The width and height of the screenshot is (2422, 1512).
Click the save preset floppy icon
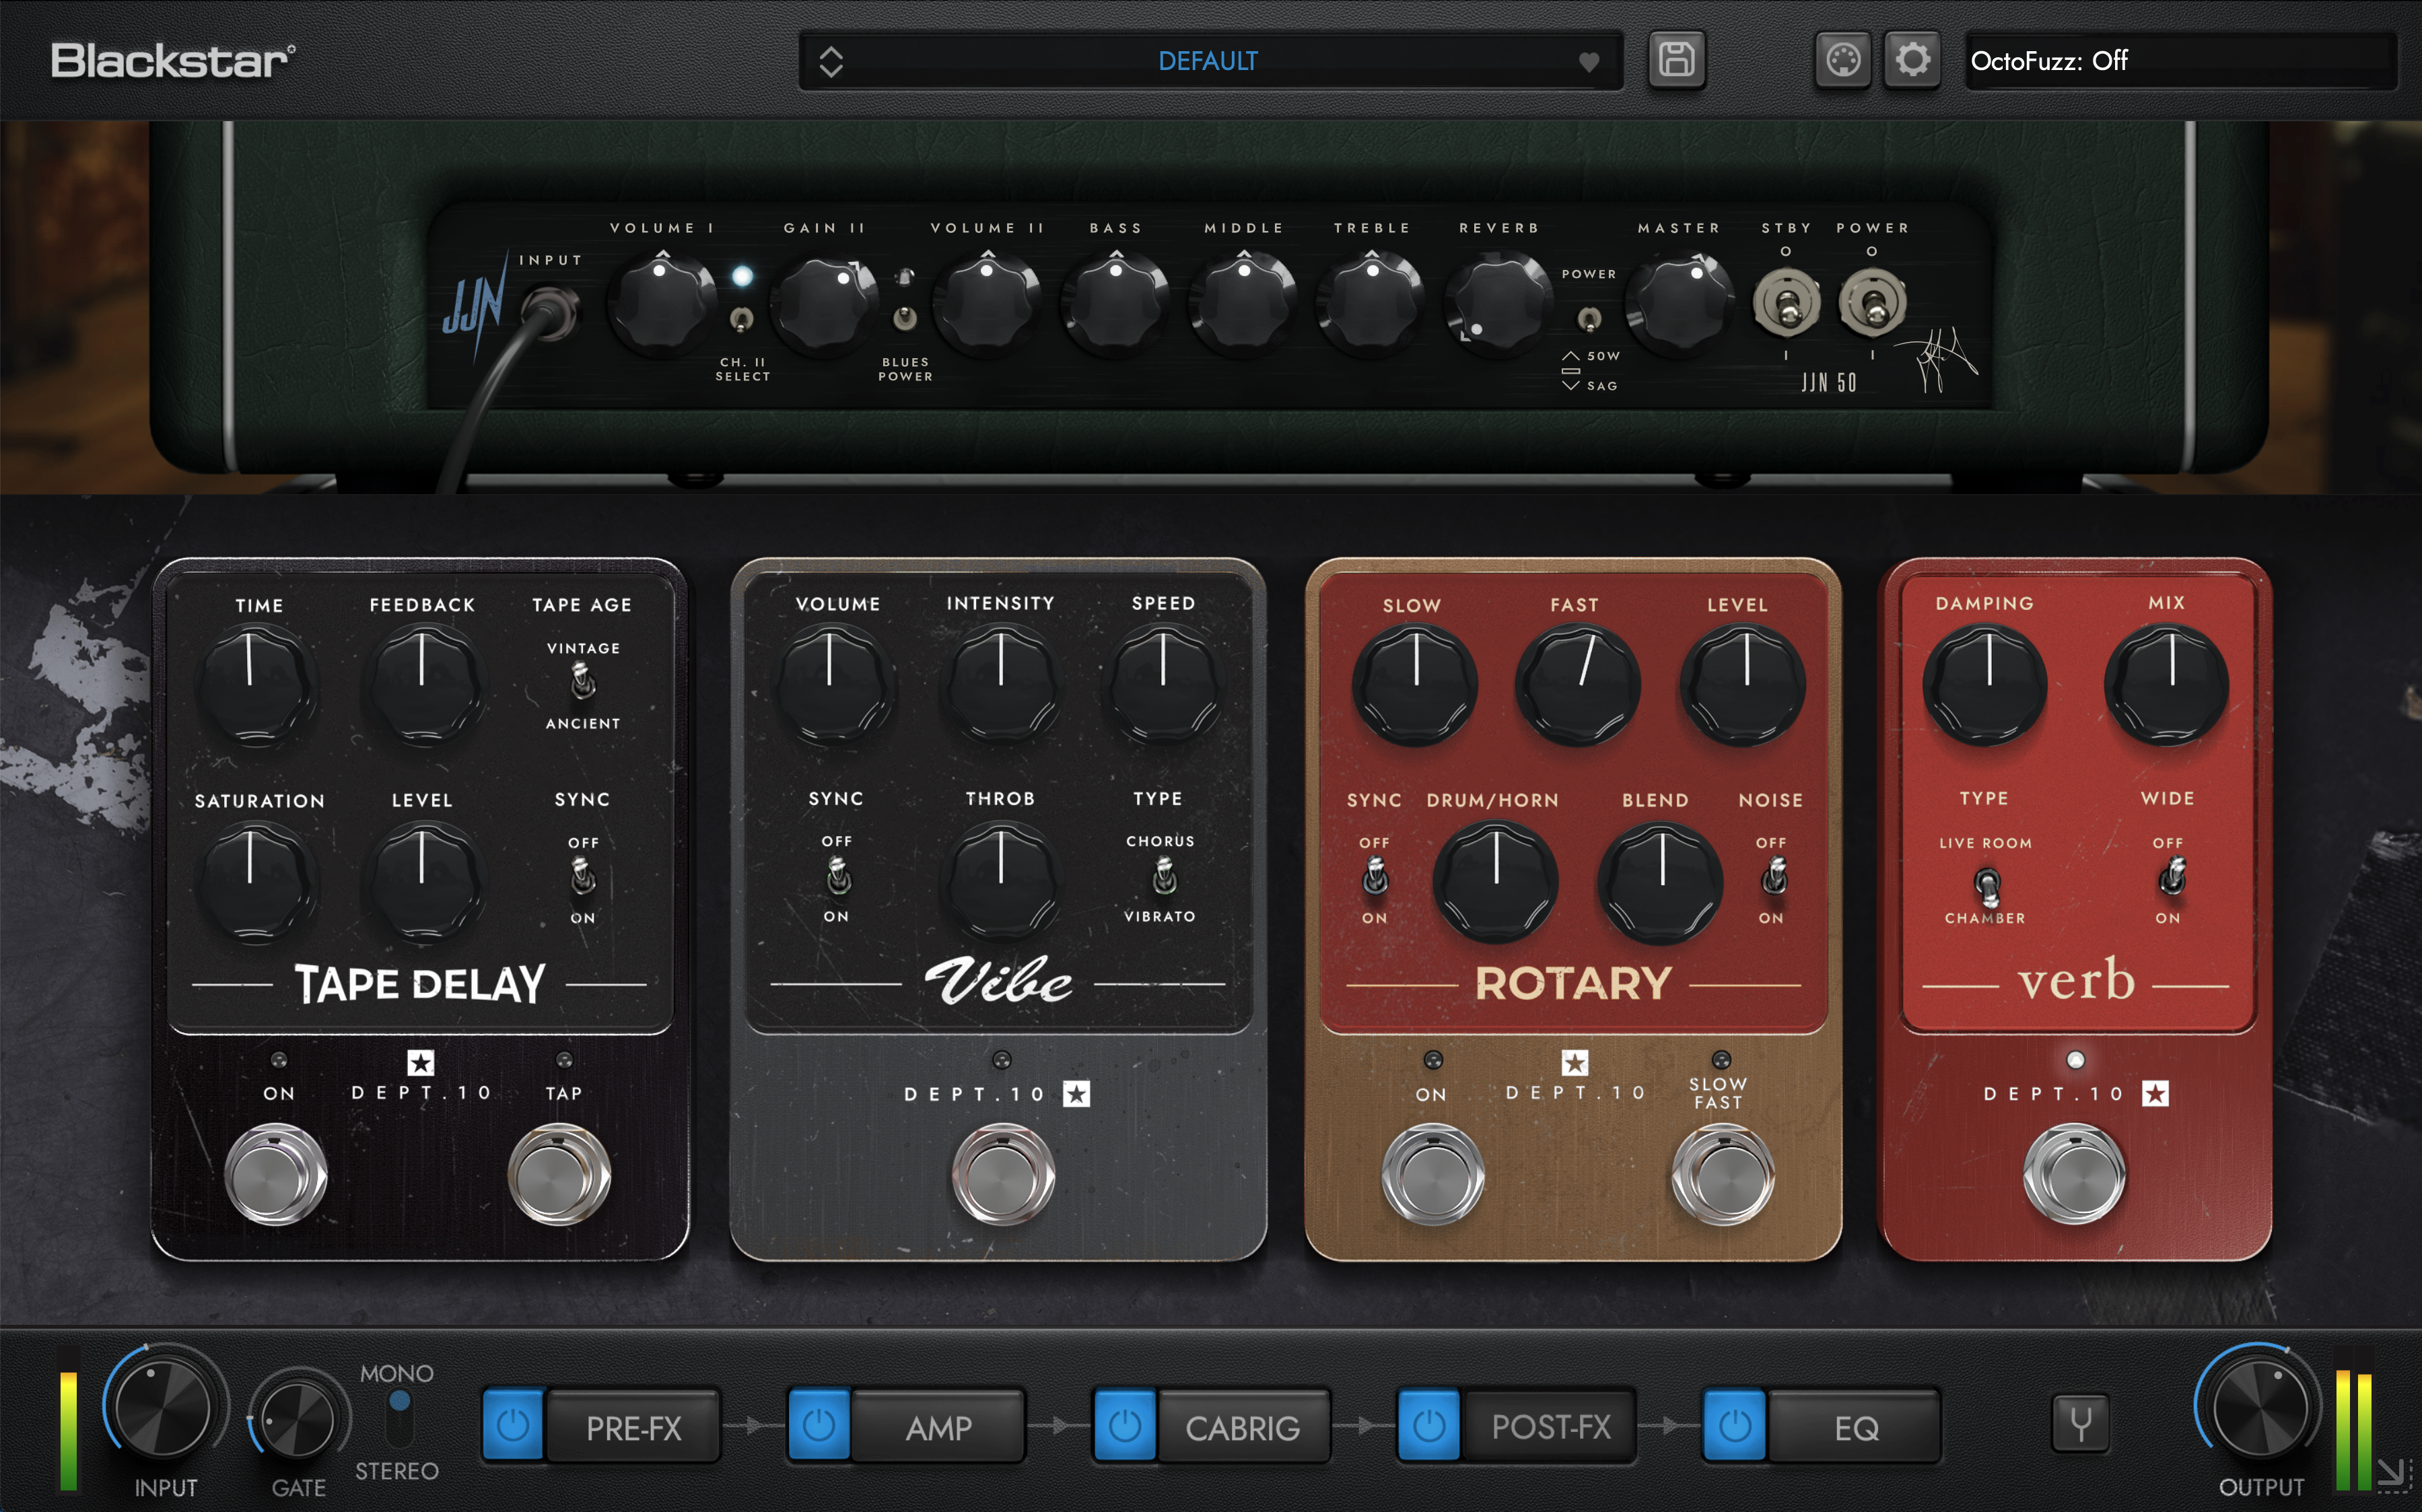(1676, 60)
